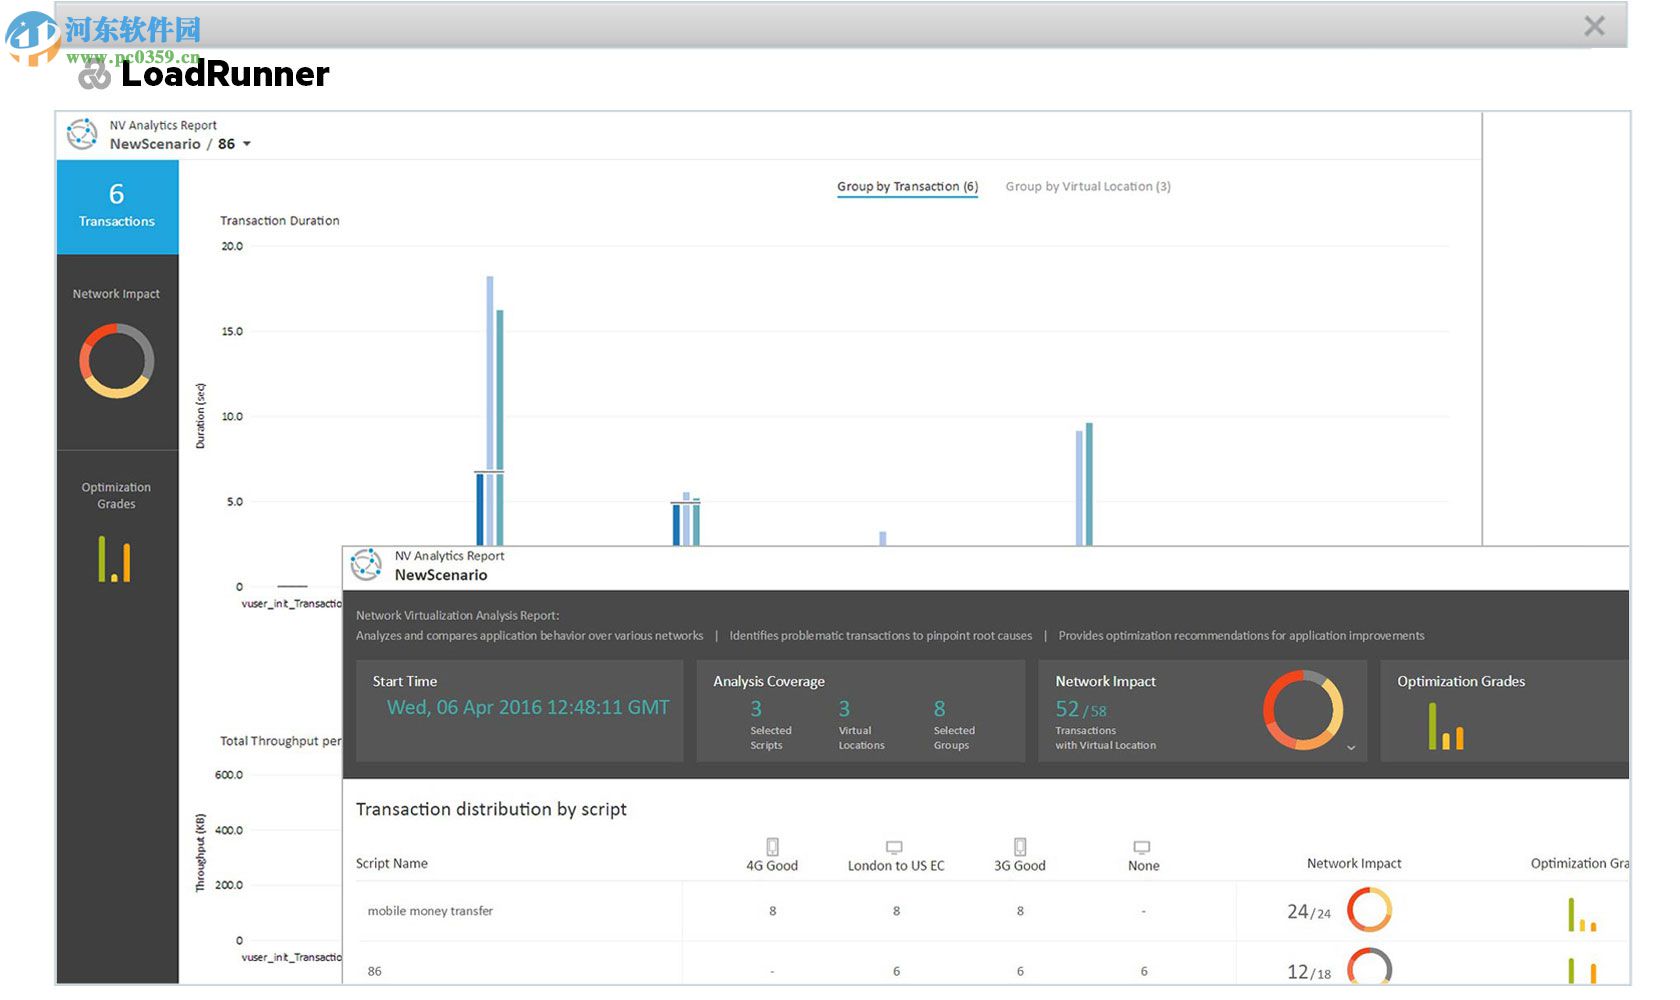Click the Transaction Duration chart title
This screenshot has width=1680, height=1000.
(280, 221)
